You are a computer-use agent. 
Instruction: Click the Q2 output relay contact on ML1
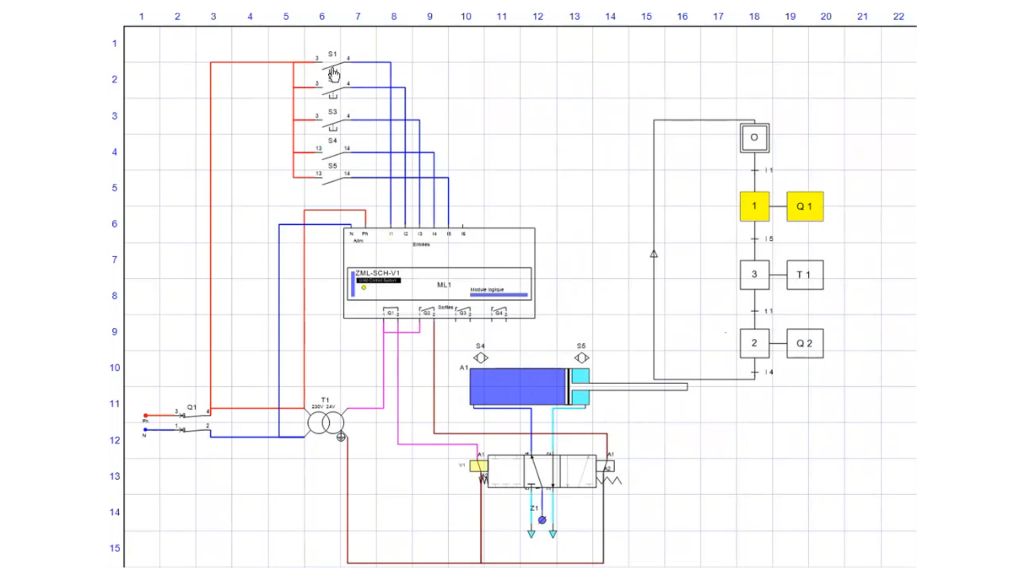426,312
